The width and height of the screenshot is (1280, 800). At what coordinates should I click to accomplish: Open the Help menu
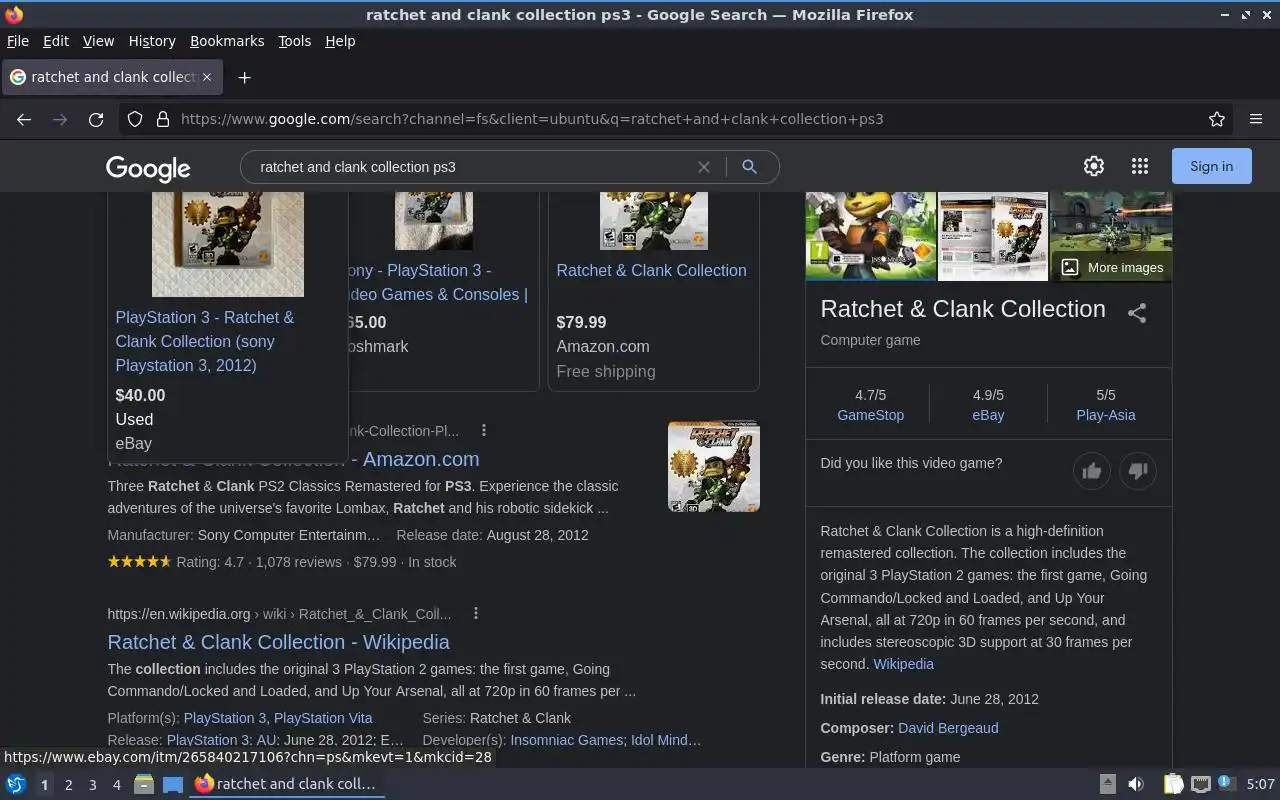[340, 41]
